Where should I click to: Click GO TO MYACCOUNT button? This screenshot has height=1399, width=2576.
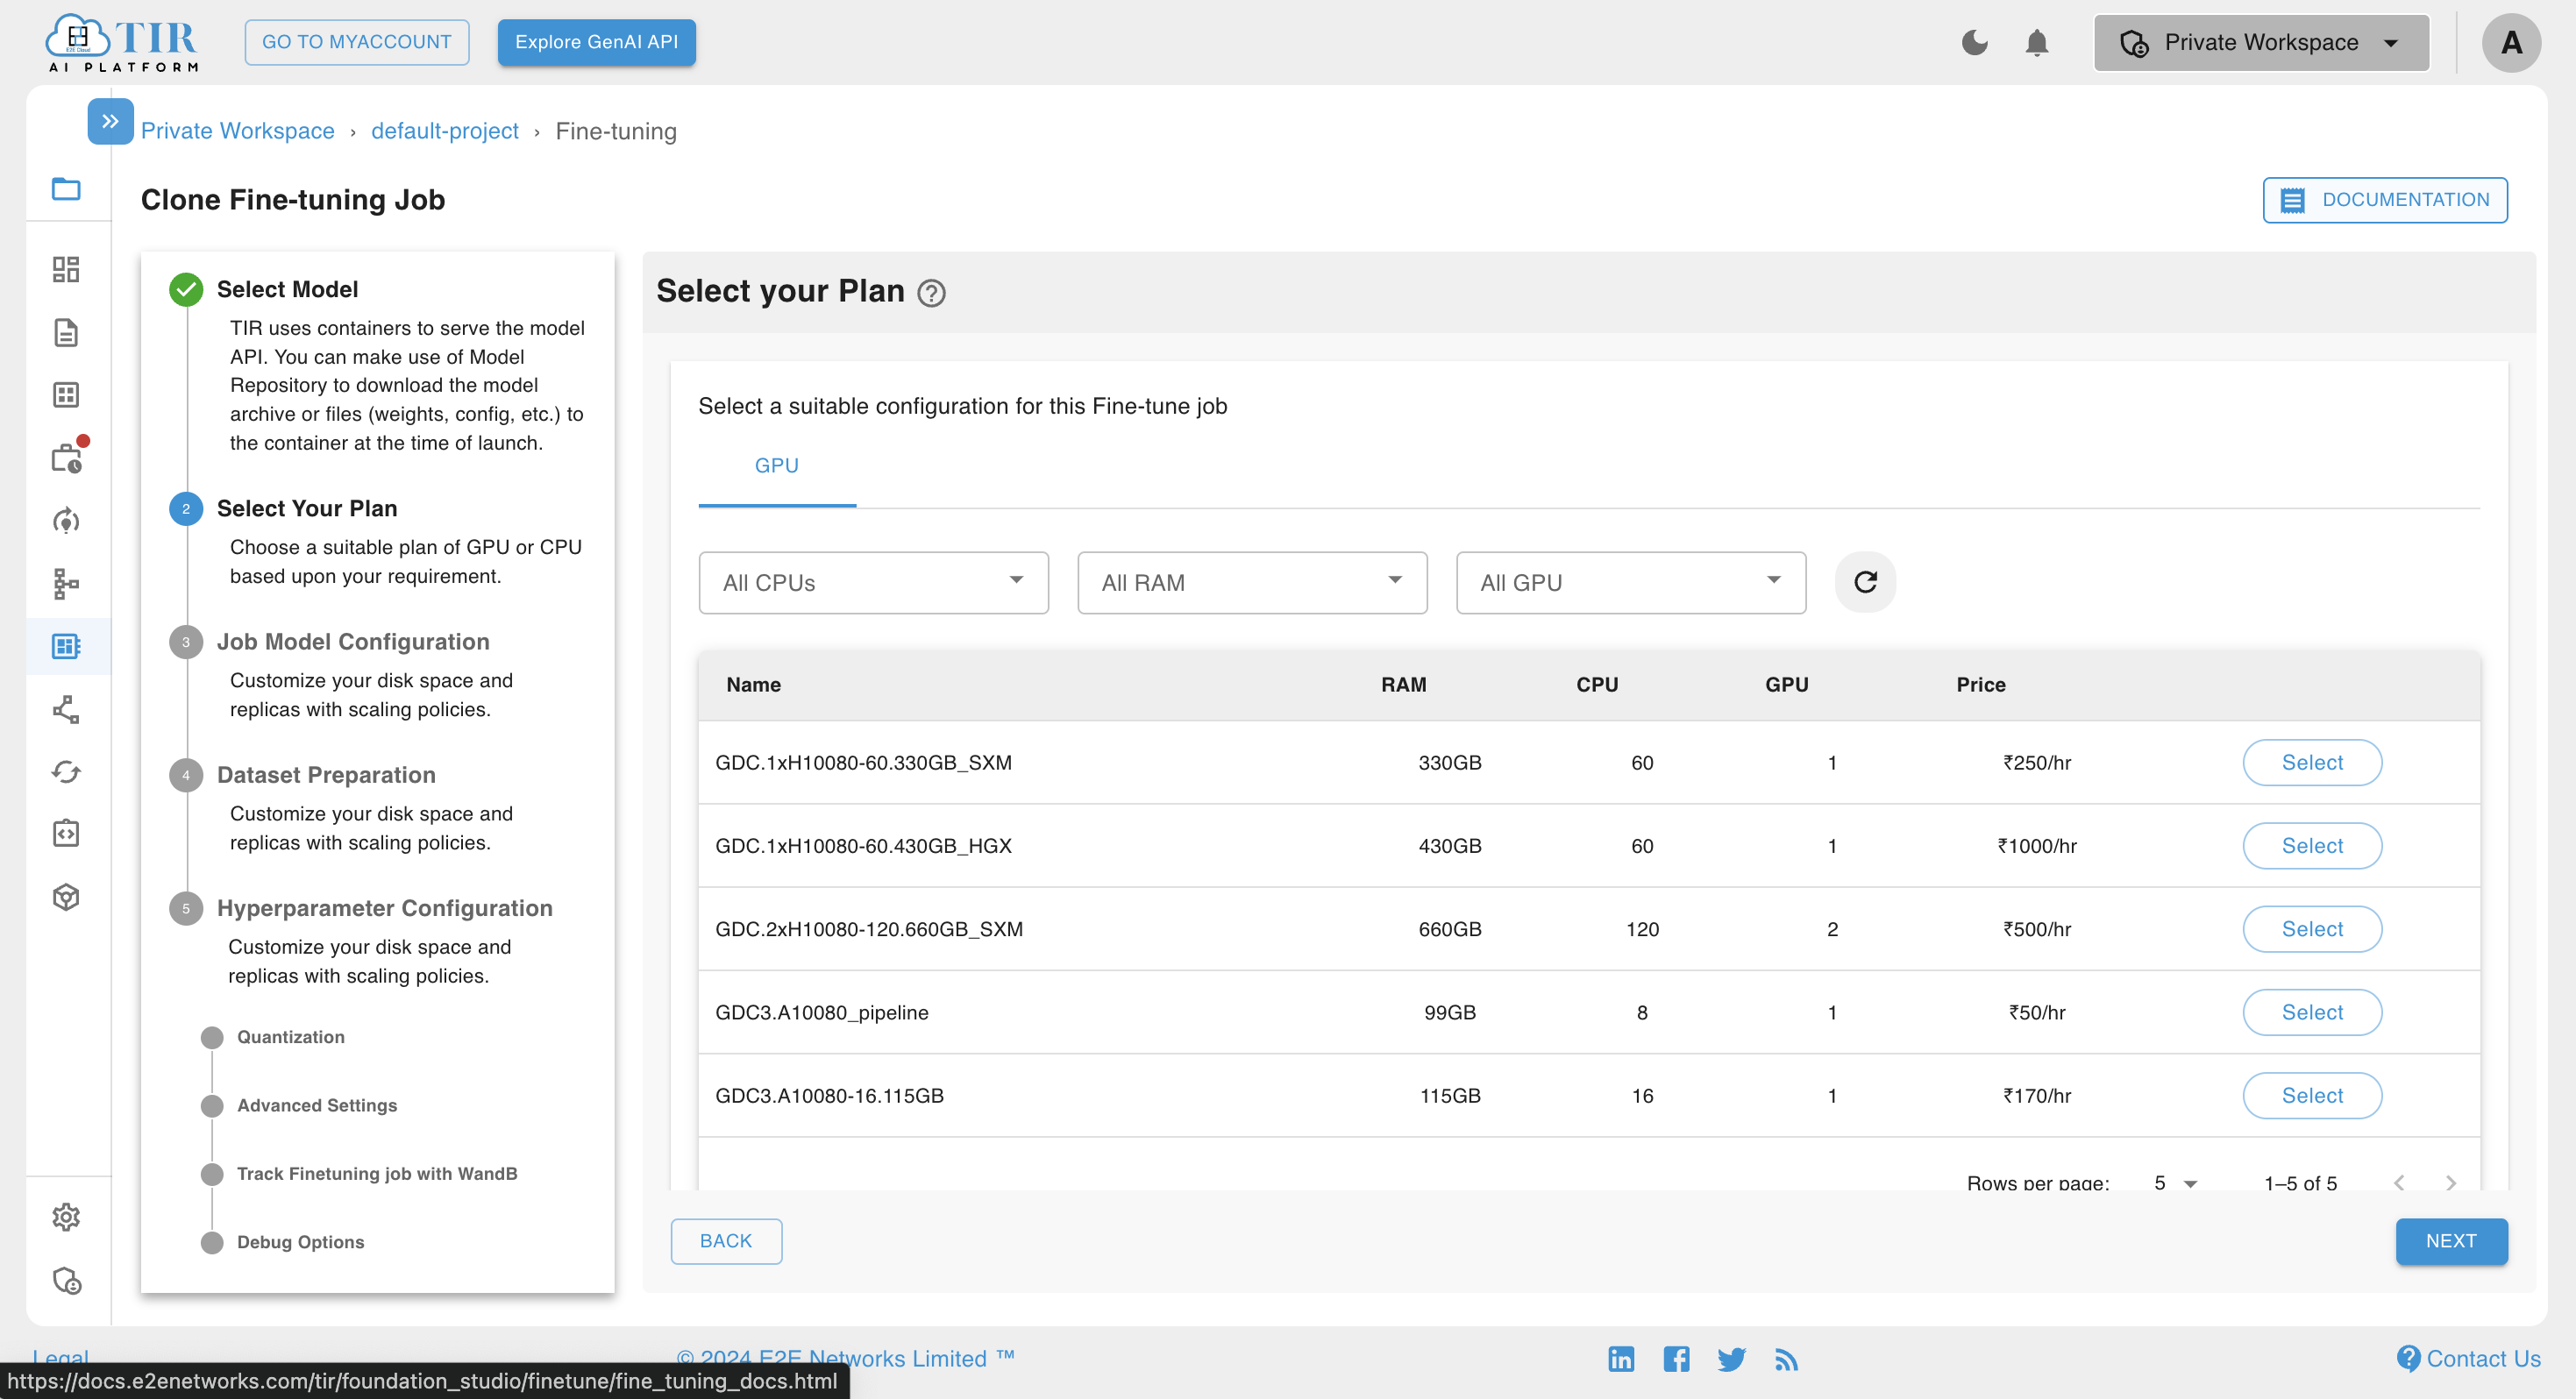(357, 42)
